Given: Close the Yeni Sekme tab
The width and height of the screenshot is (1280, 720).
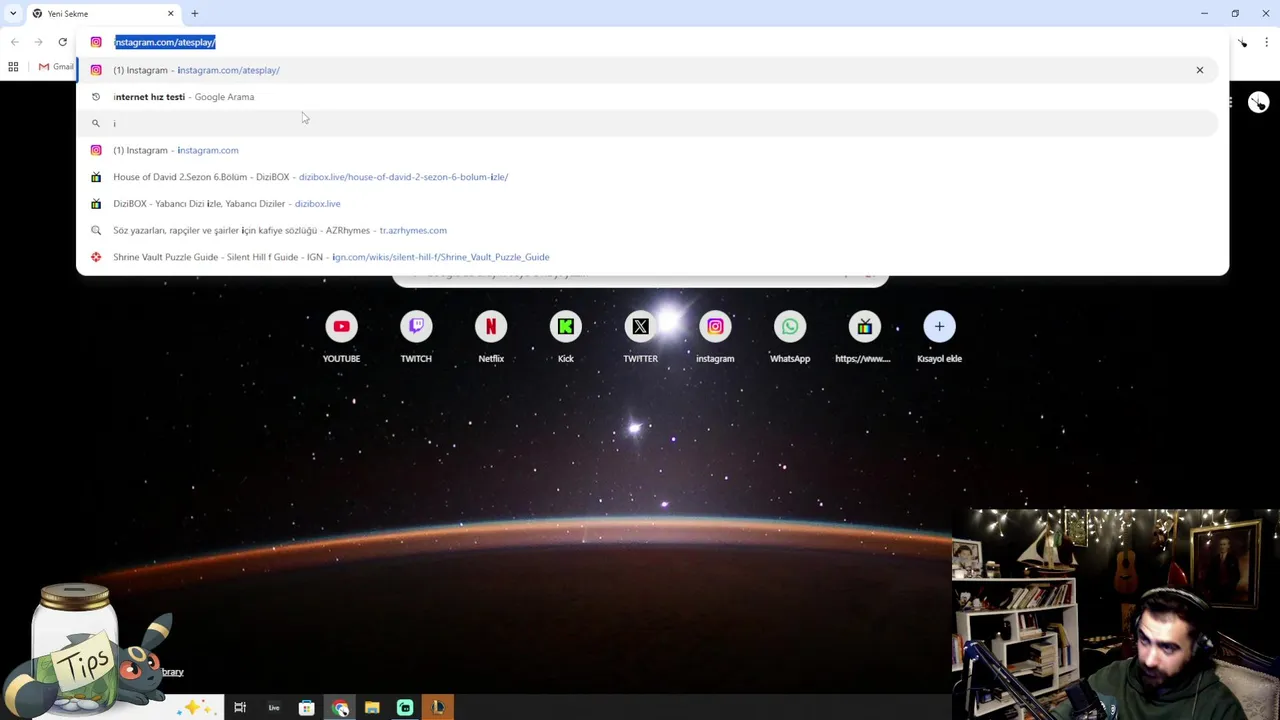Looking at the screenshot, I should (170, 14).
